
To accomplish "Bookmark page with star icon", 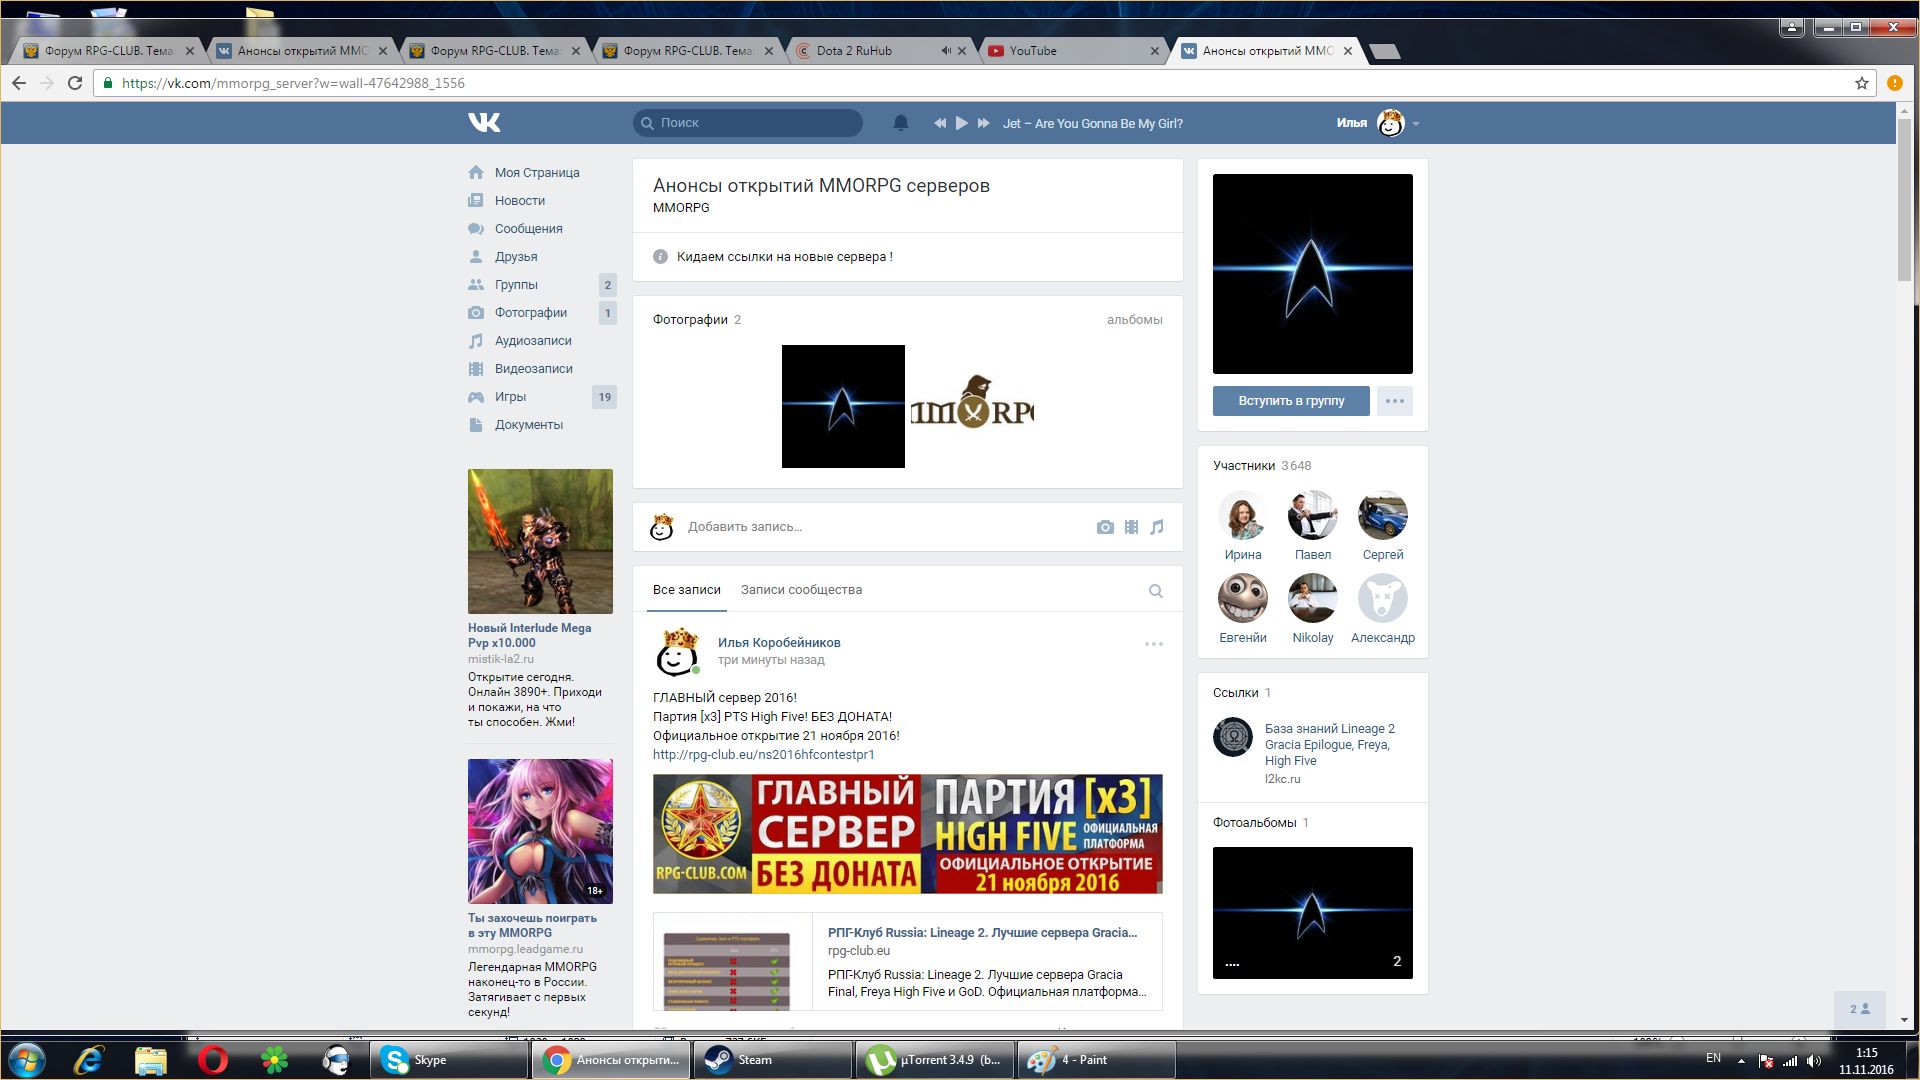I will pos(1861,83).
